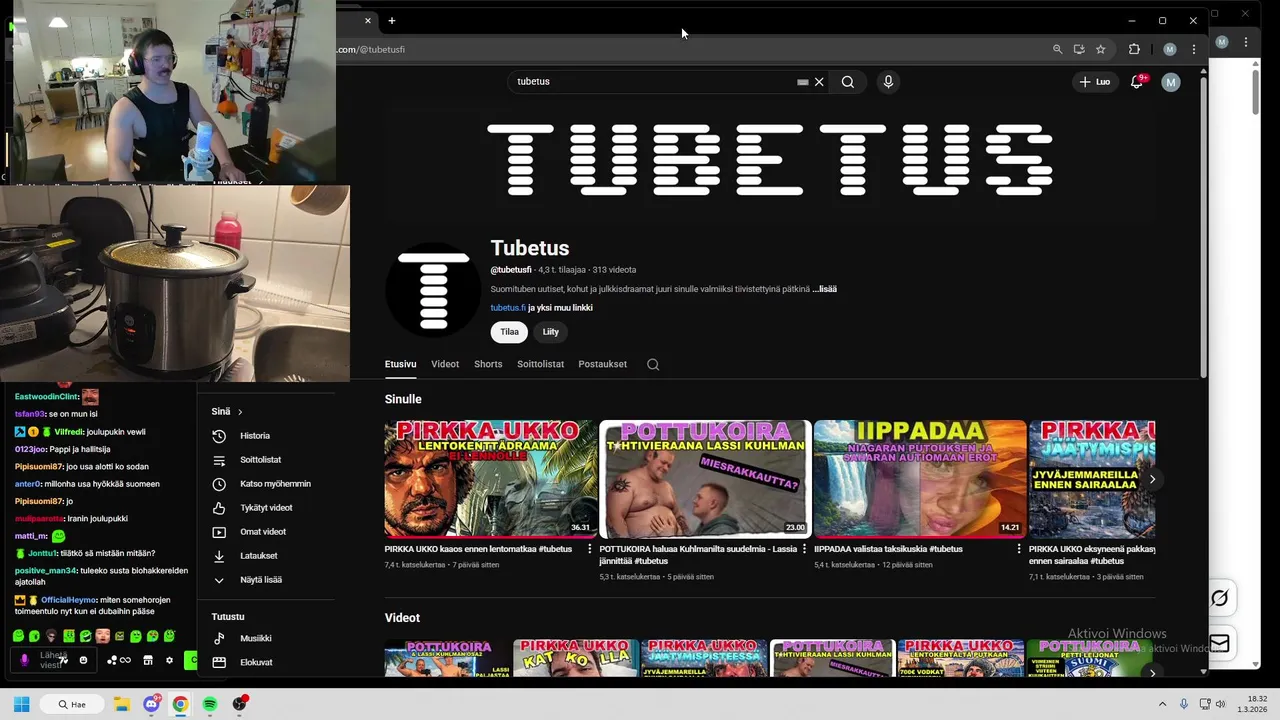
Task: Click taskbar Hae search box
Action: [x=72, y=704]
